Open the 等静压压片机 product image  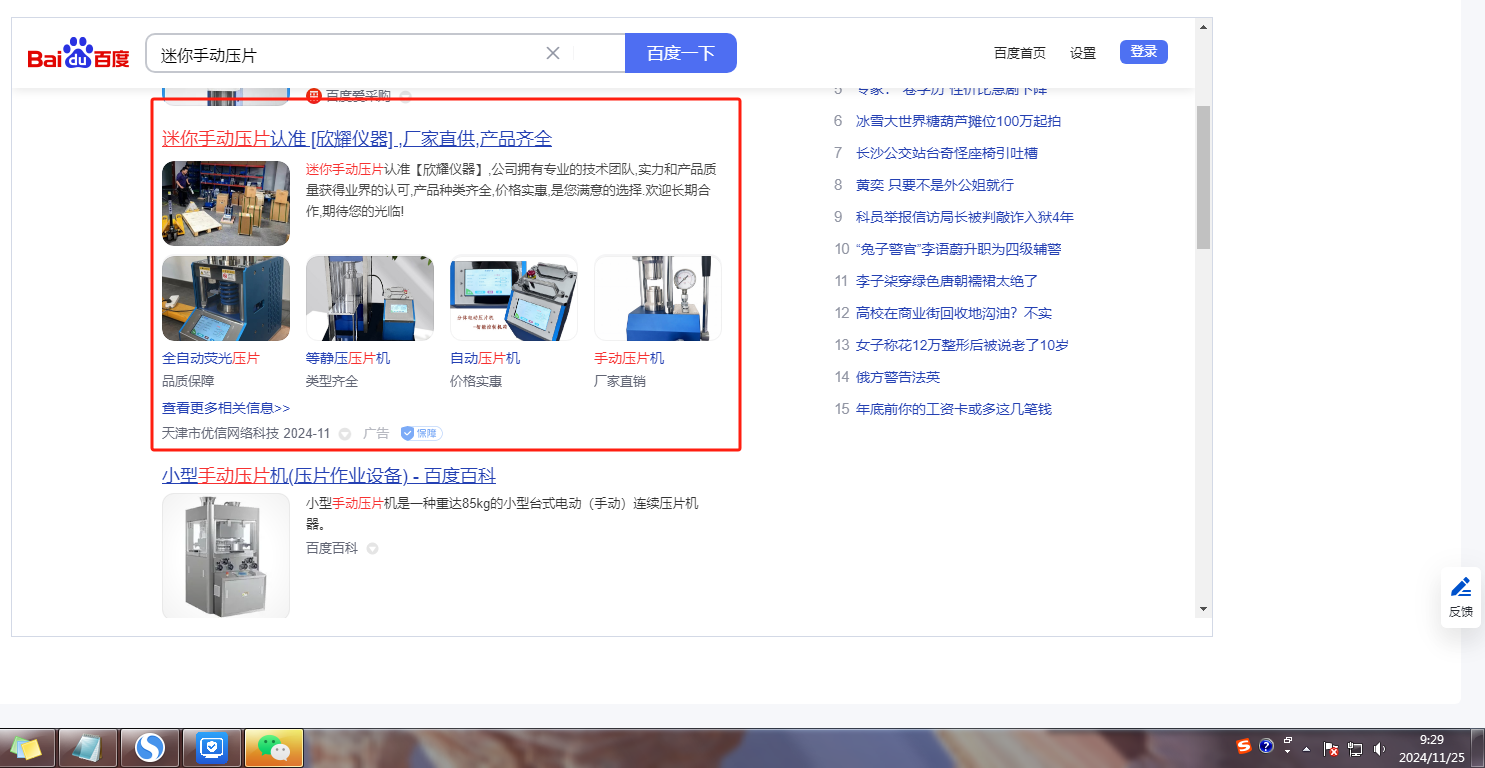tap(370, 298)
